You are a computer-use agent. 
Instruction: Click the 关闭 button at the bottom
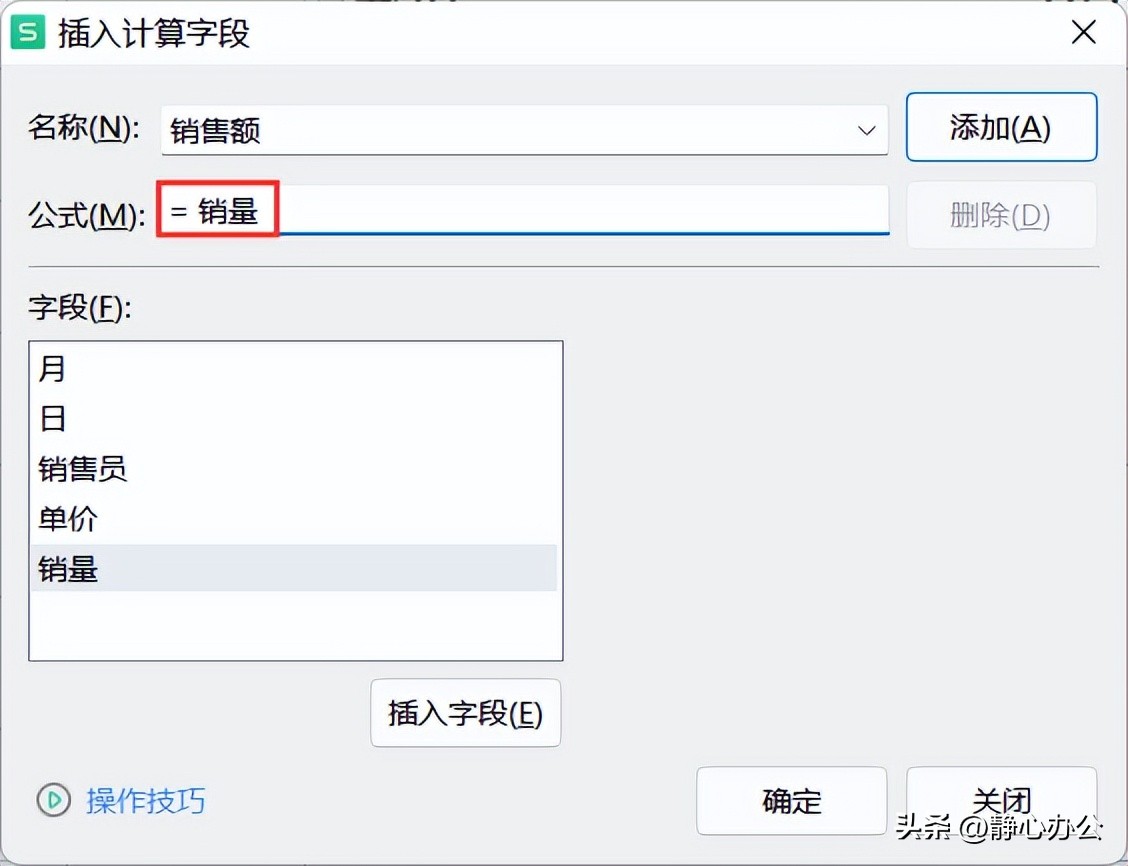pos(1001,801)
